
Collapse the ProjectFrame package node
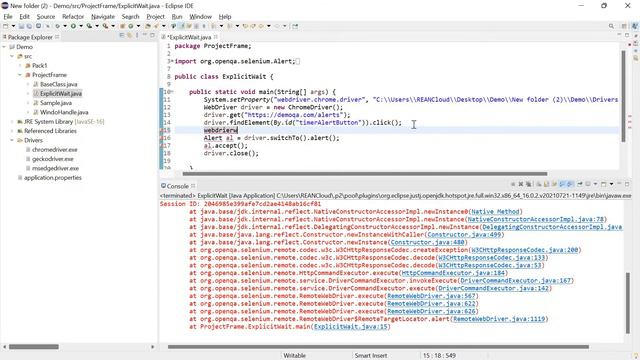point(20,75)
